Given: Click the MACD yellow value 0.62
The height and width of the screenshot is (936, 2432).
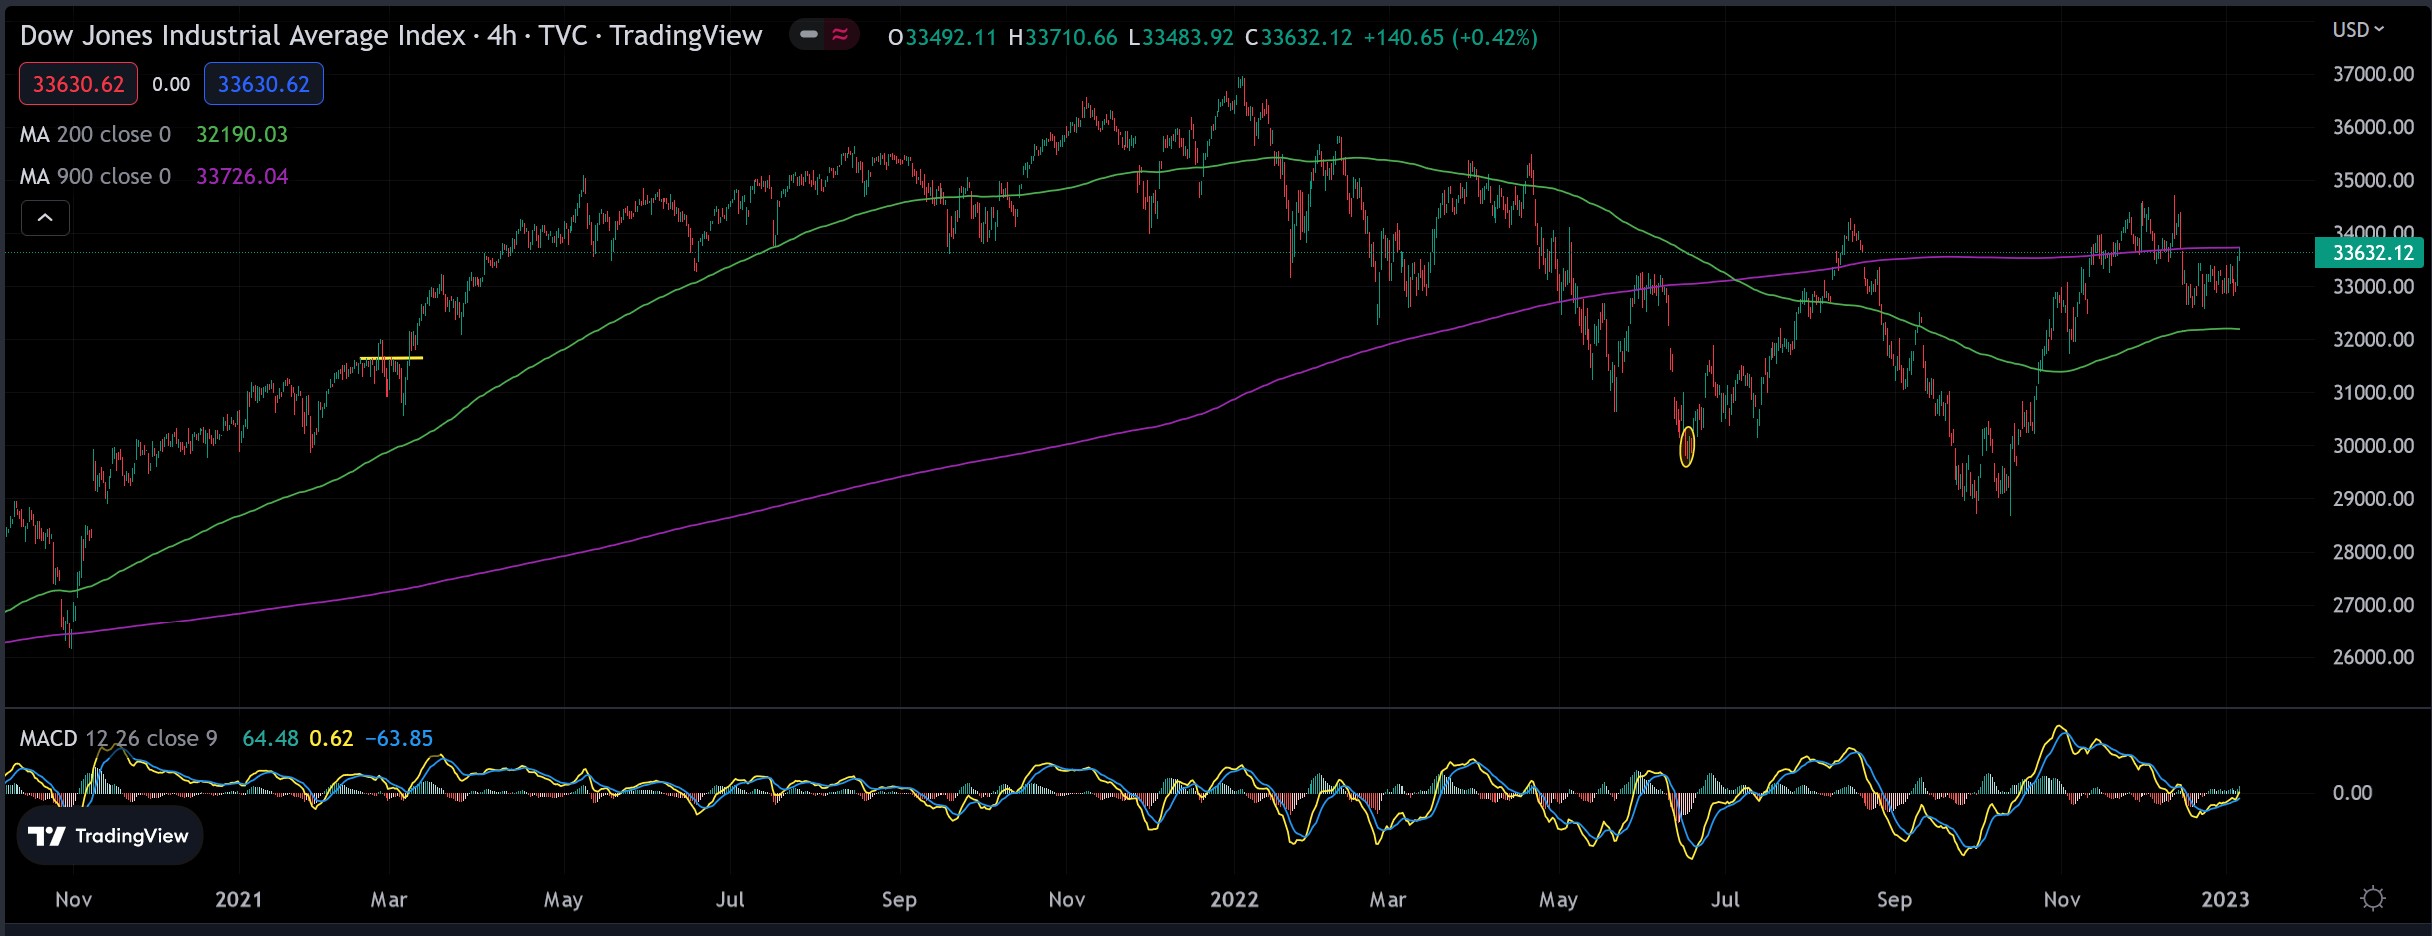Looking at the screenshot, I should coord(331,738).
